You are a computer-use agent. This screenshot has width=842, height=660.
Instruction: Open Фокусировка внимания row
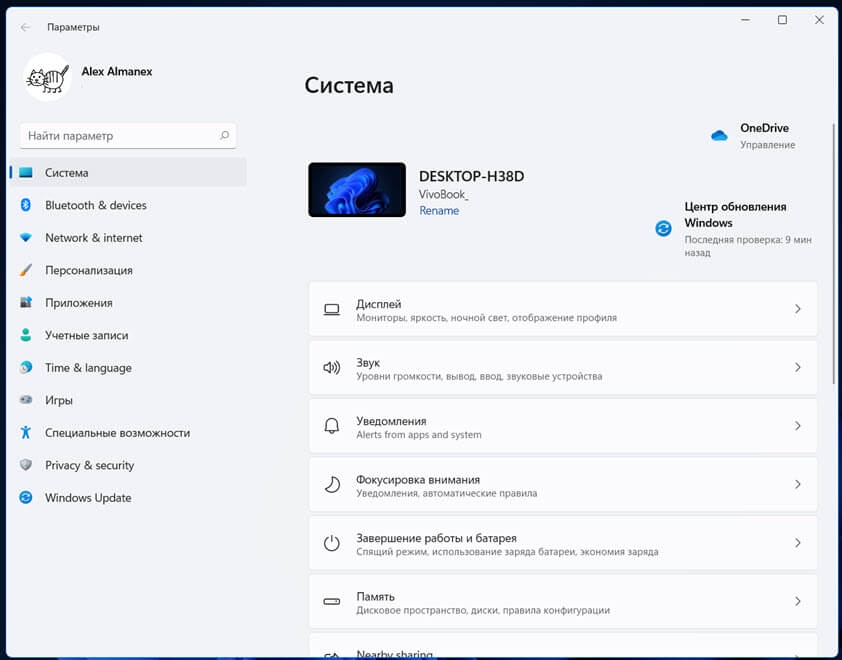[x=563, y=484]
